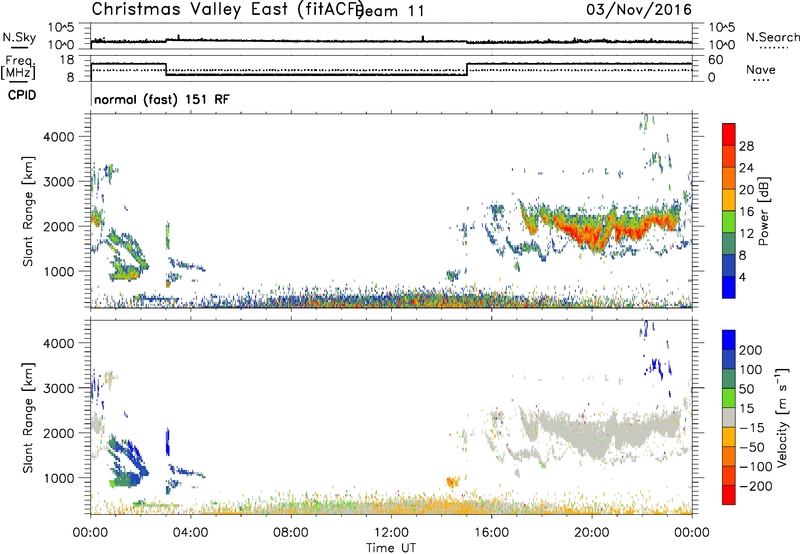The width and height of the screenshot is (800, 554).
Task: Click the 'normal (fast) 151 RF' text
Action: coord(162,99)
